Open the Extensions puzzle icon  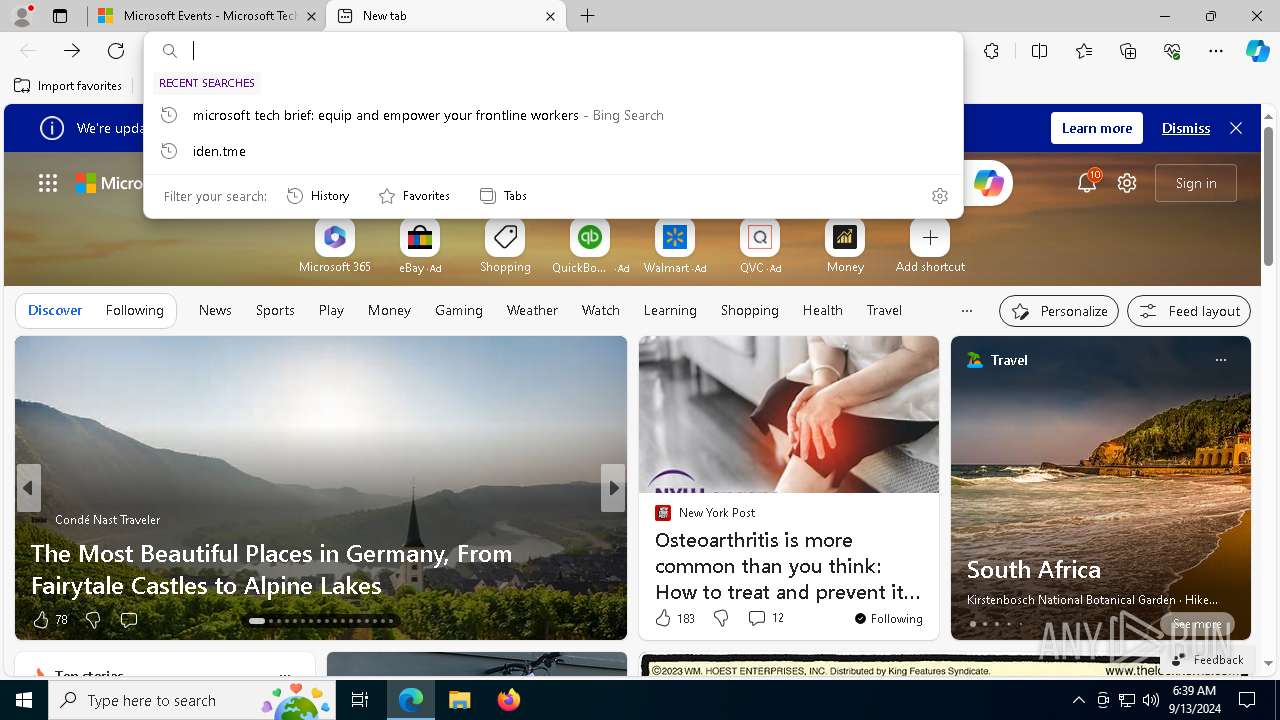991,51
